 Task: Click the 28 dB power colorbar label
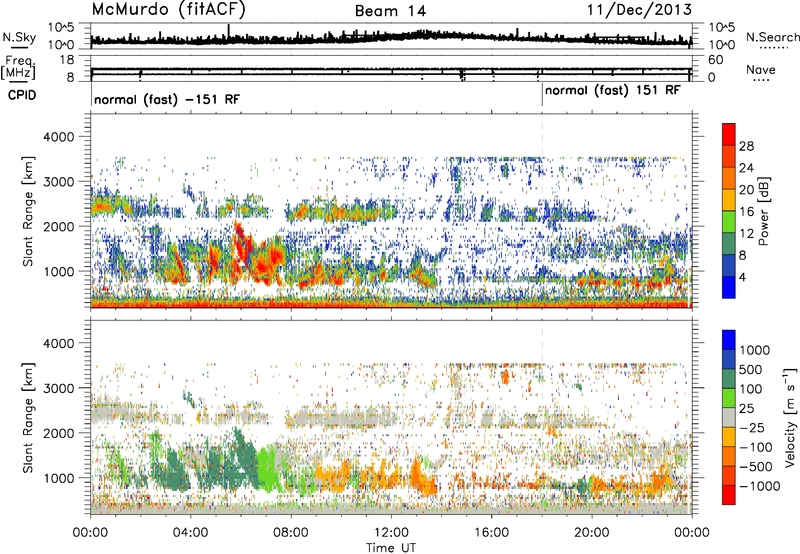(746, 146)
